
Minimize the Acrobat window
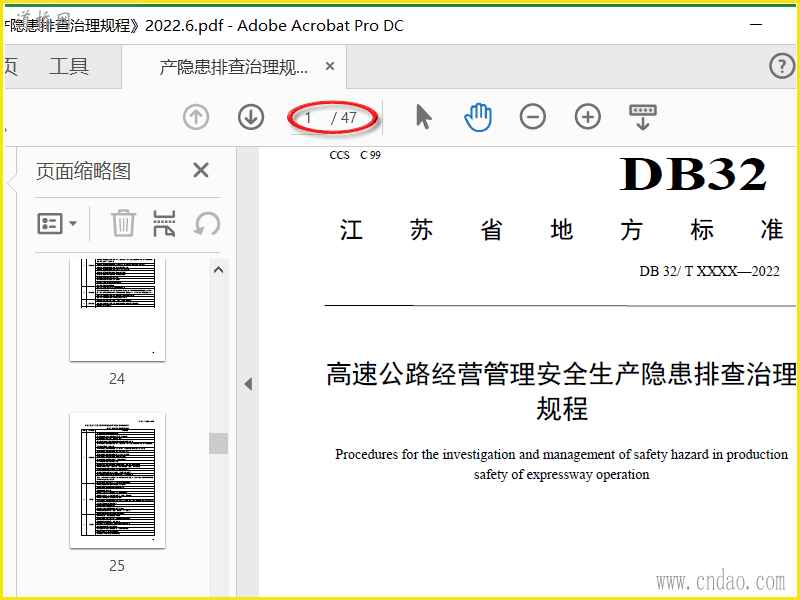[x=756, y=24]
